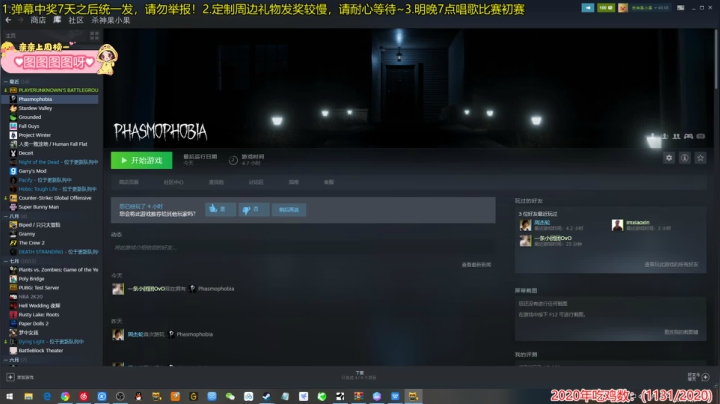Open the game info icon
The image size is (720, 404).
(x=684, y=158)
